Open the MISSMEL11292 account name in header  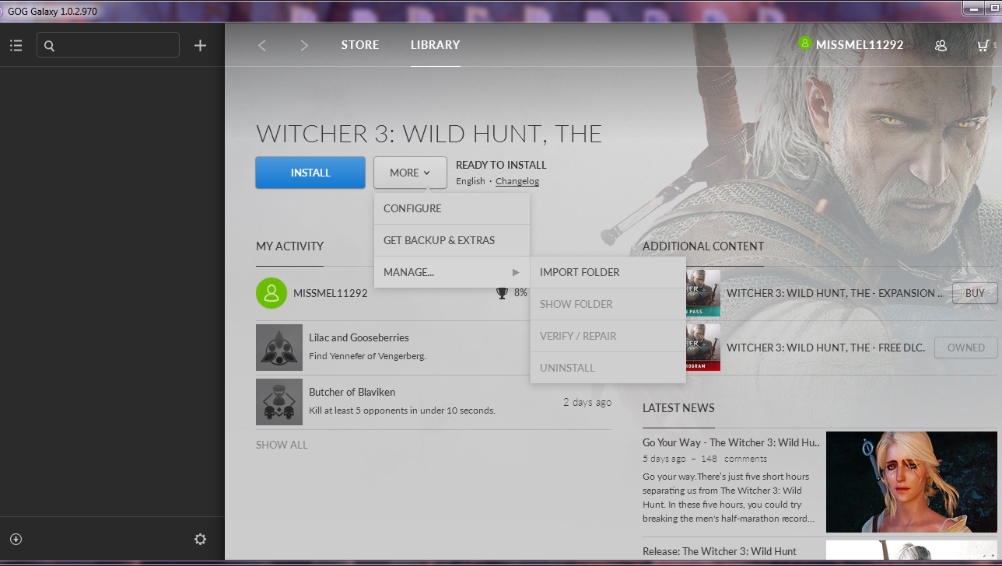[x=859, y=45]
